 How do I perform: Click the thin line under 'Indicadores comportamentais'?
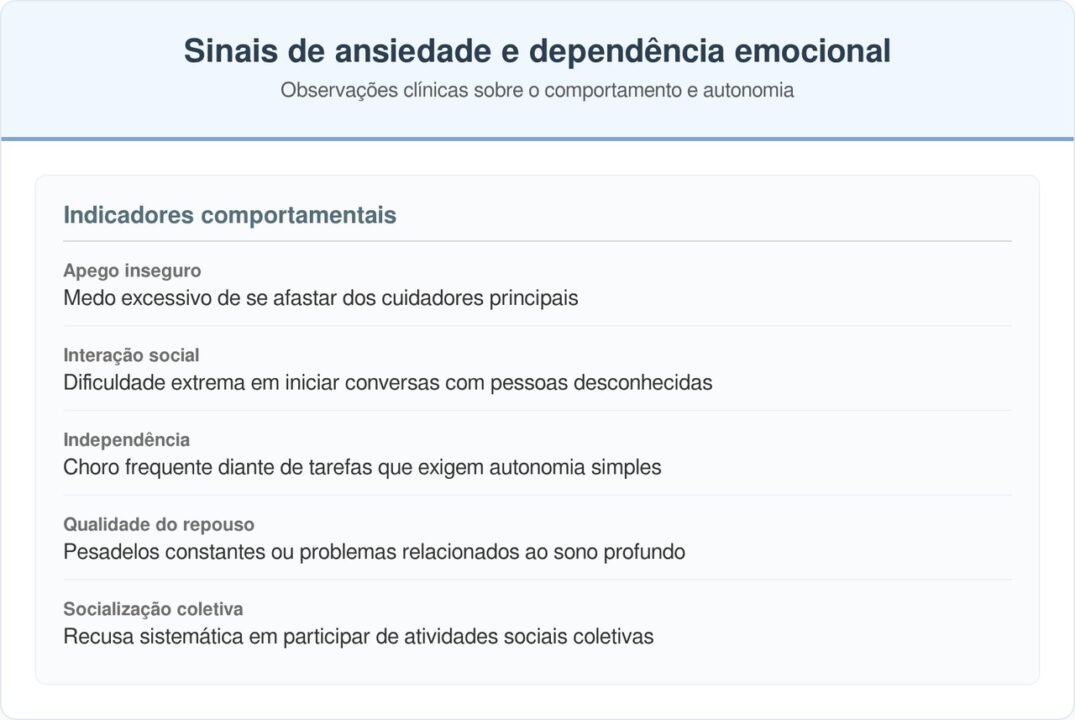coord(537,241)
